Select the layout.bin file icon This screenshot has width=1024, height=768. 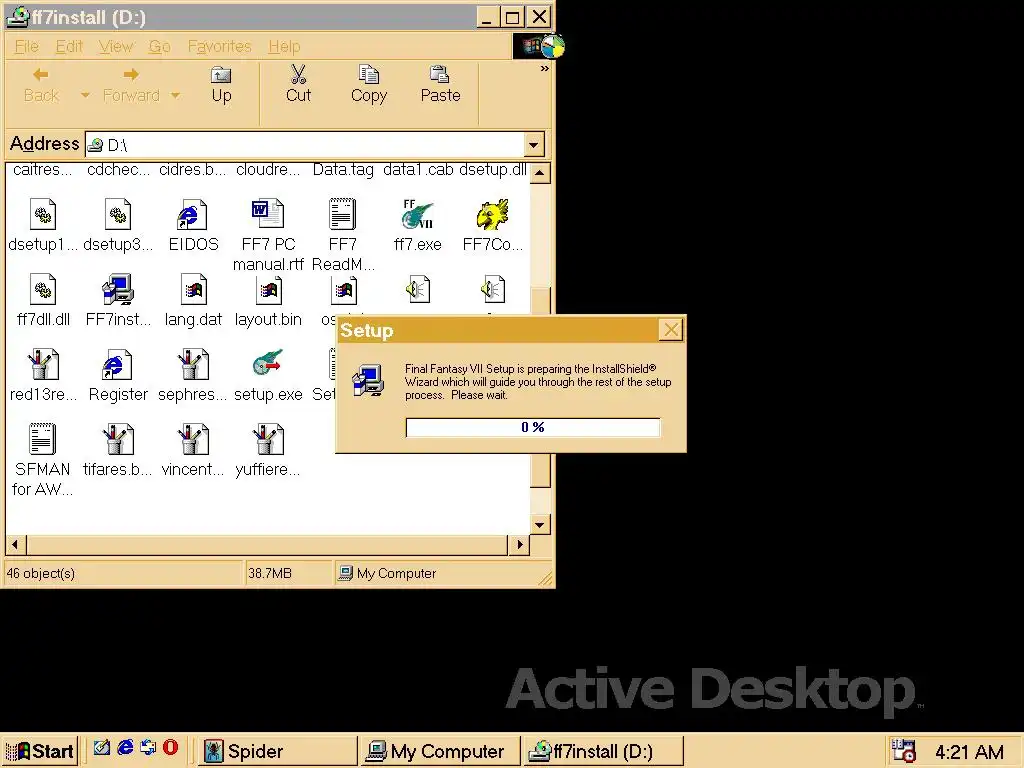[x=268, y=289]
